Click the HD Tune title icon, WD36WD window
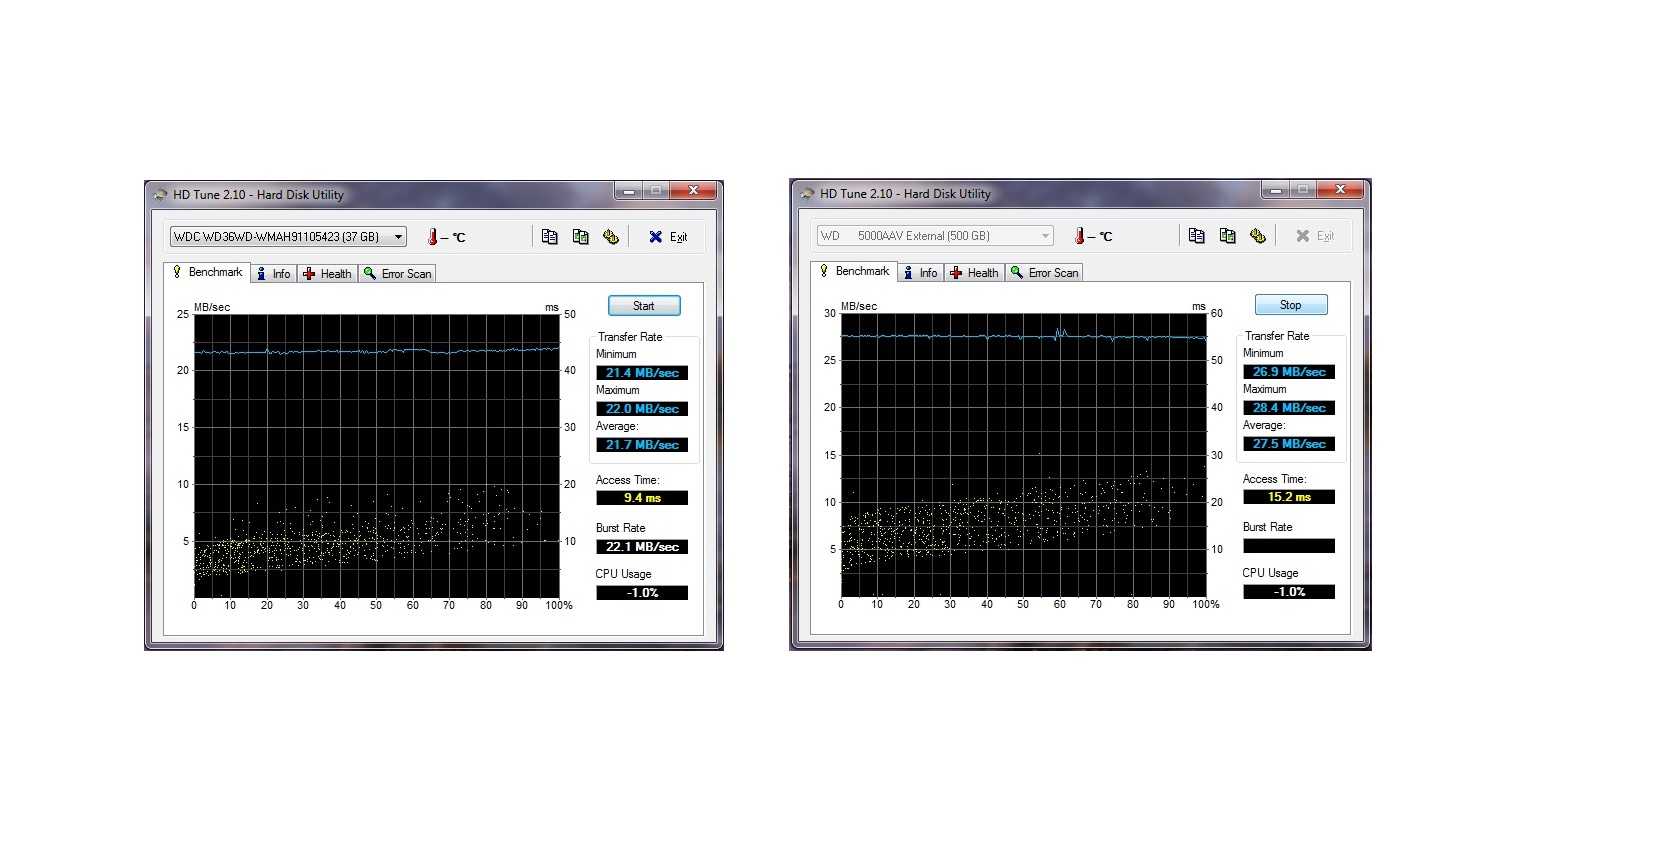 [160, 195]
